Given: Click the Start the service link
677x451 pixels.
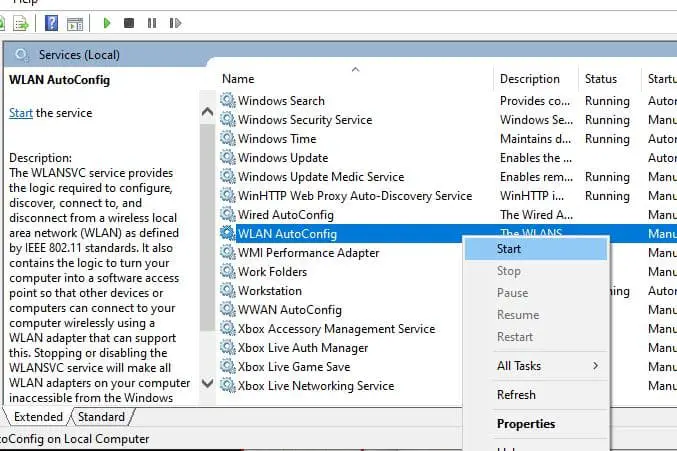Looking at the screenshot, I should (21, 113).
